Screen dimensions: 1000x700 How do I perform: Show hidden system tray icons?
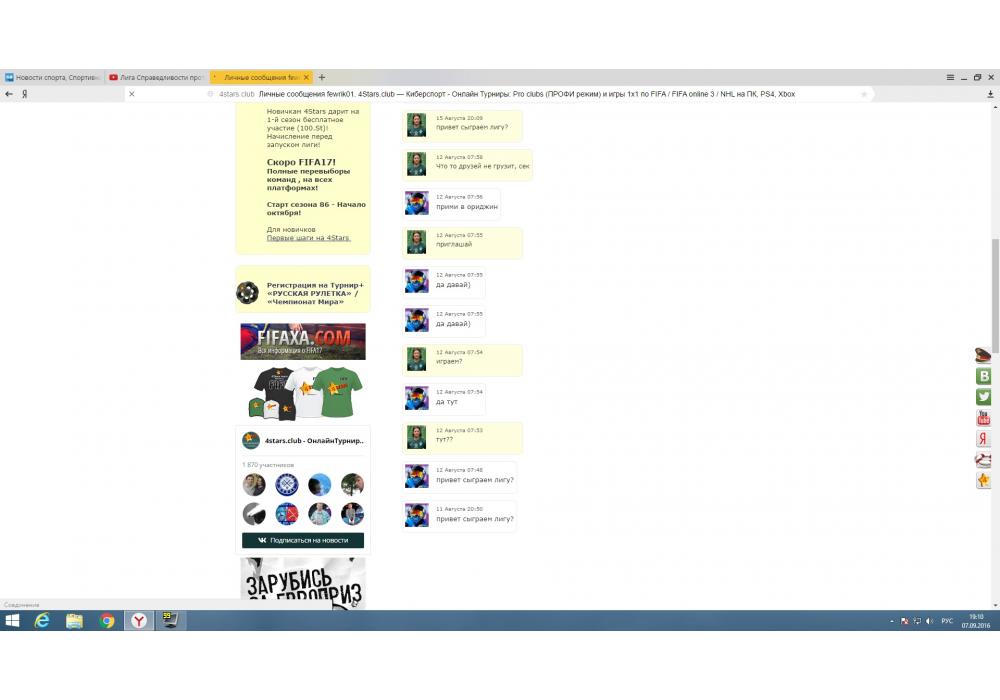(892, 621)
